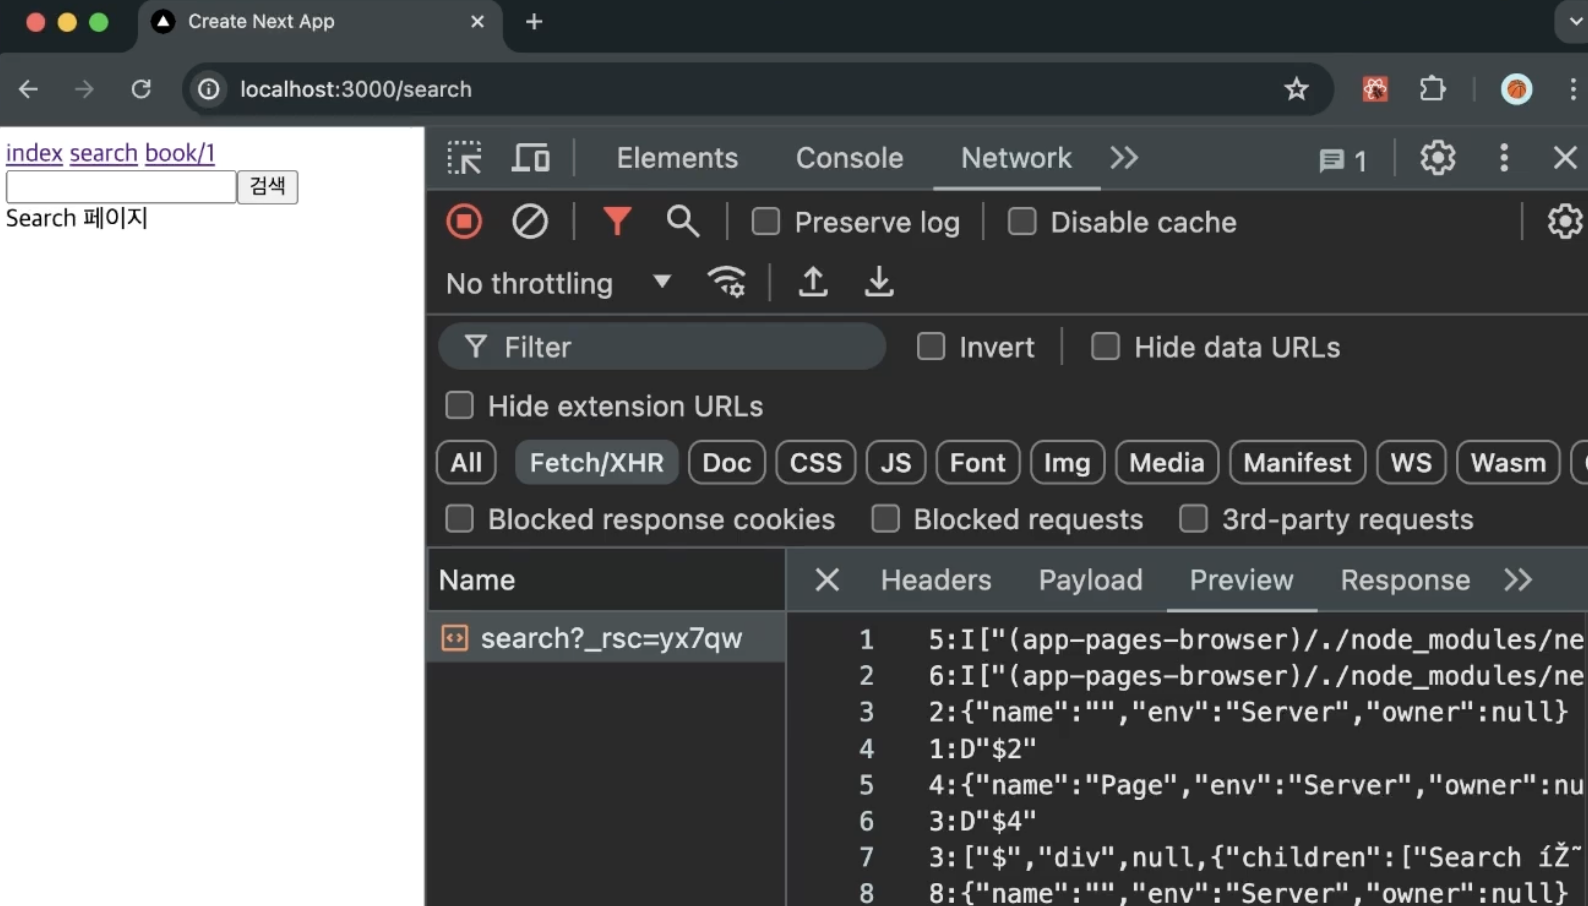Close the request details pane
Viewport: 1588px width, 906px height.
pos(827,580)
